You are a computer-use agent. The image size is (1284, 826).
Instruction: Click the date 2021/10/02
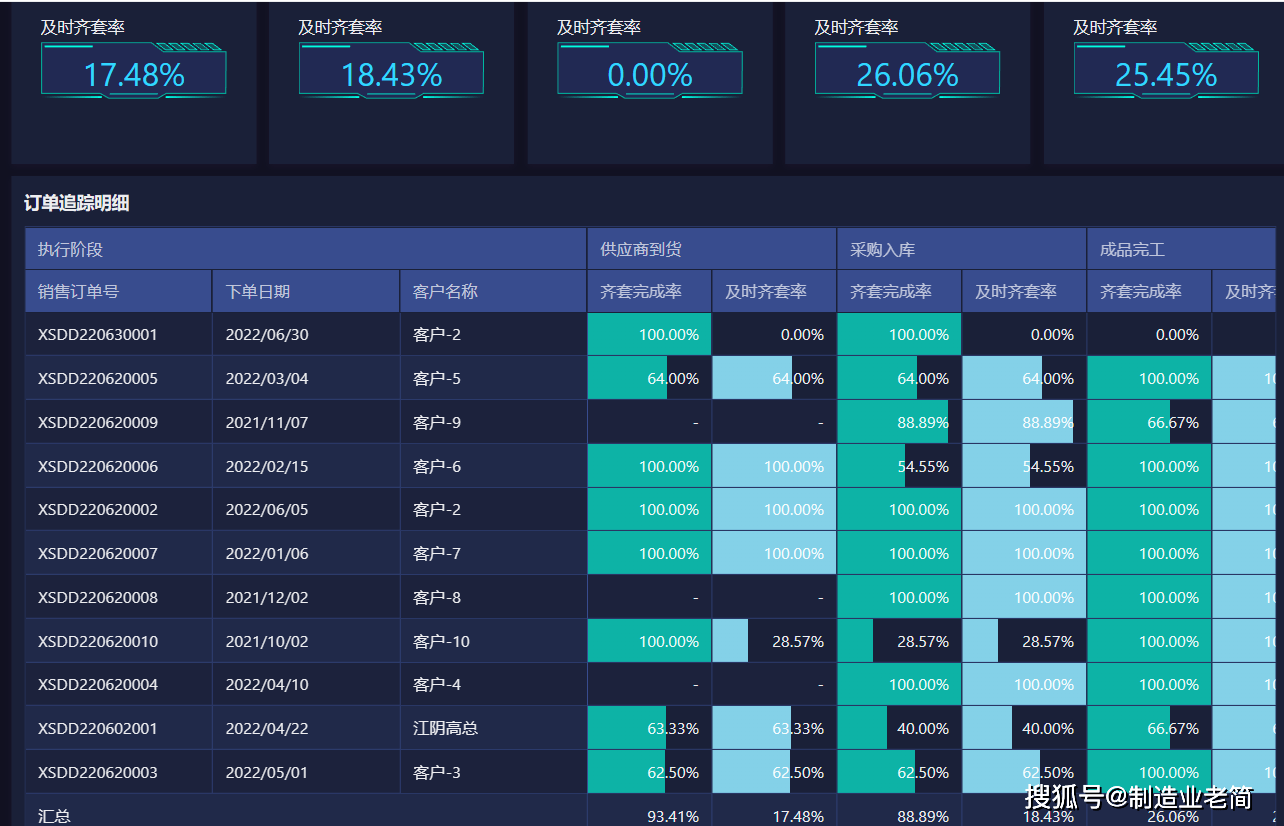(x=267, y=642)
